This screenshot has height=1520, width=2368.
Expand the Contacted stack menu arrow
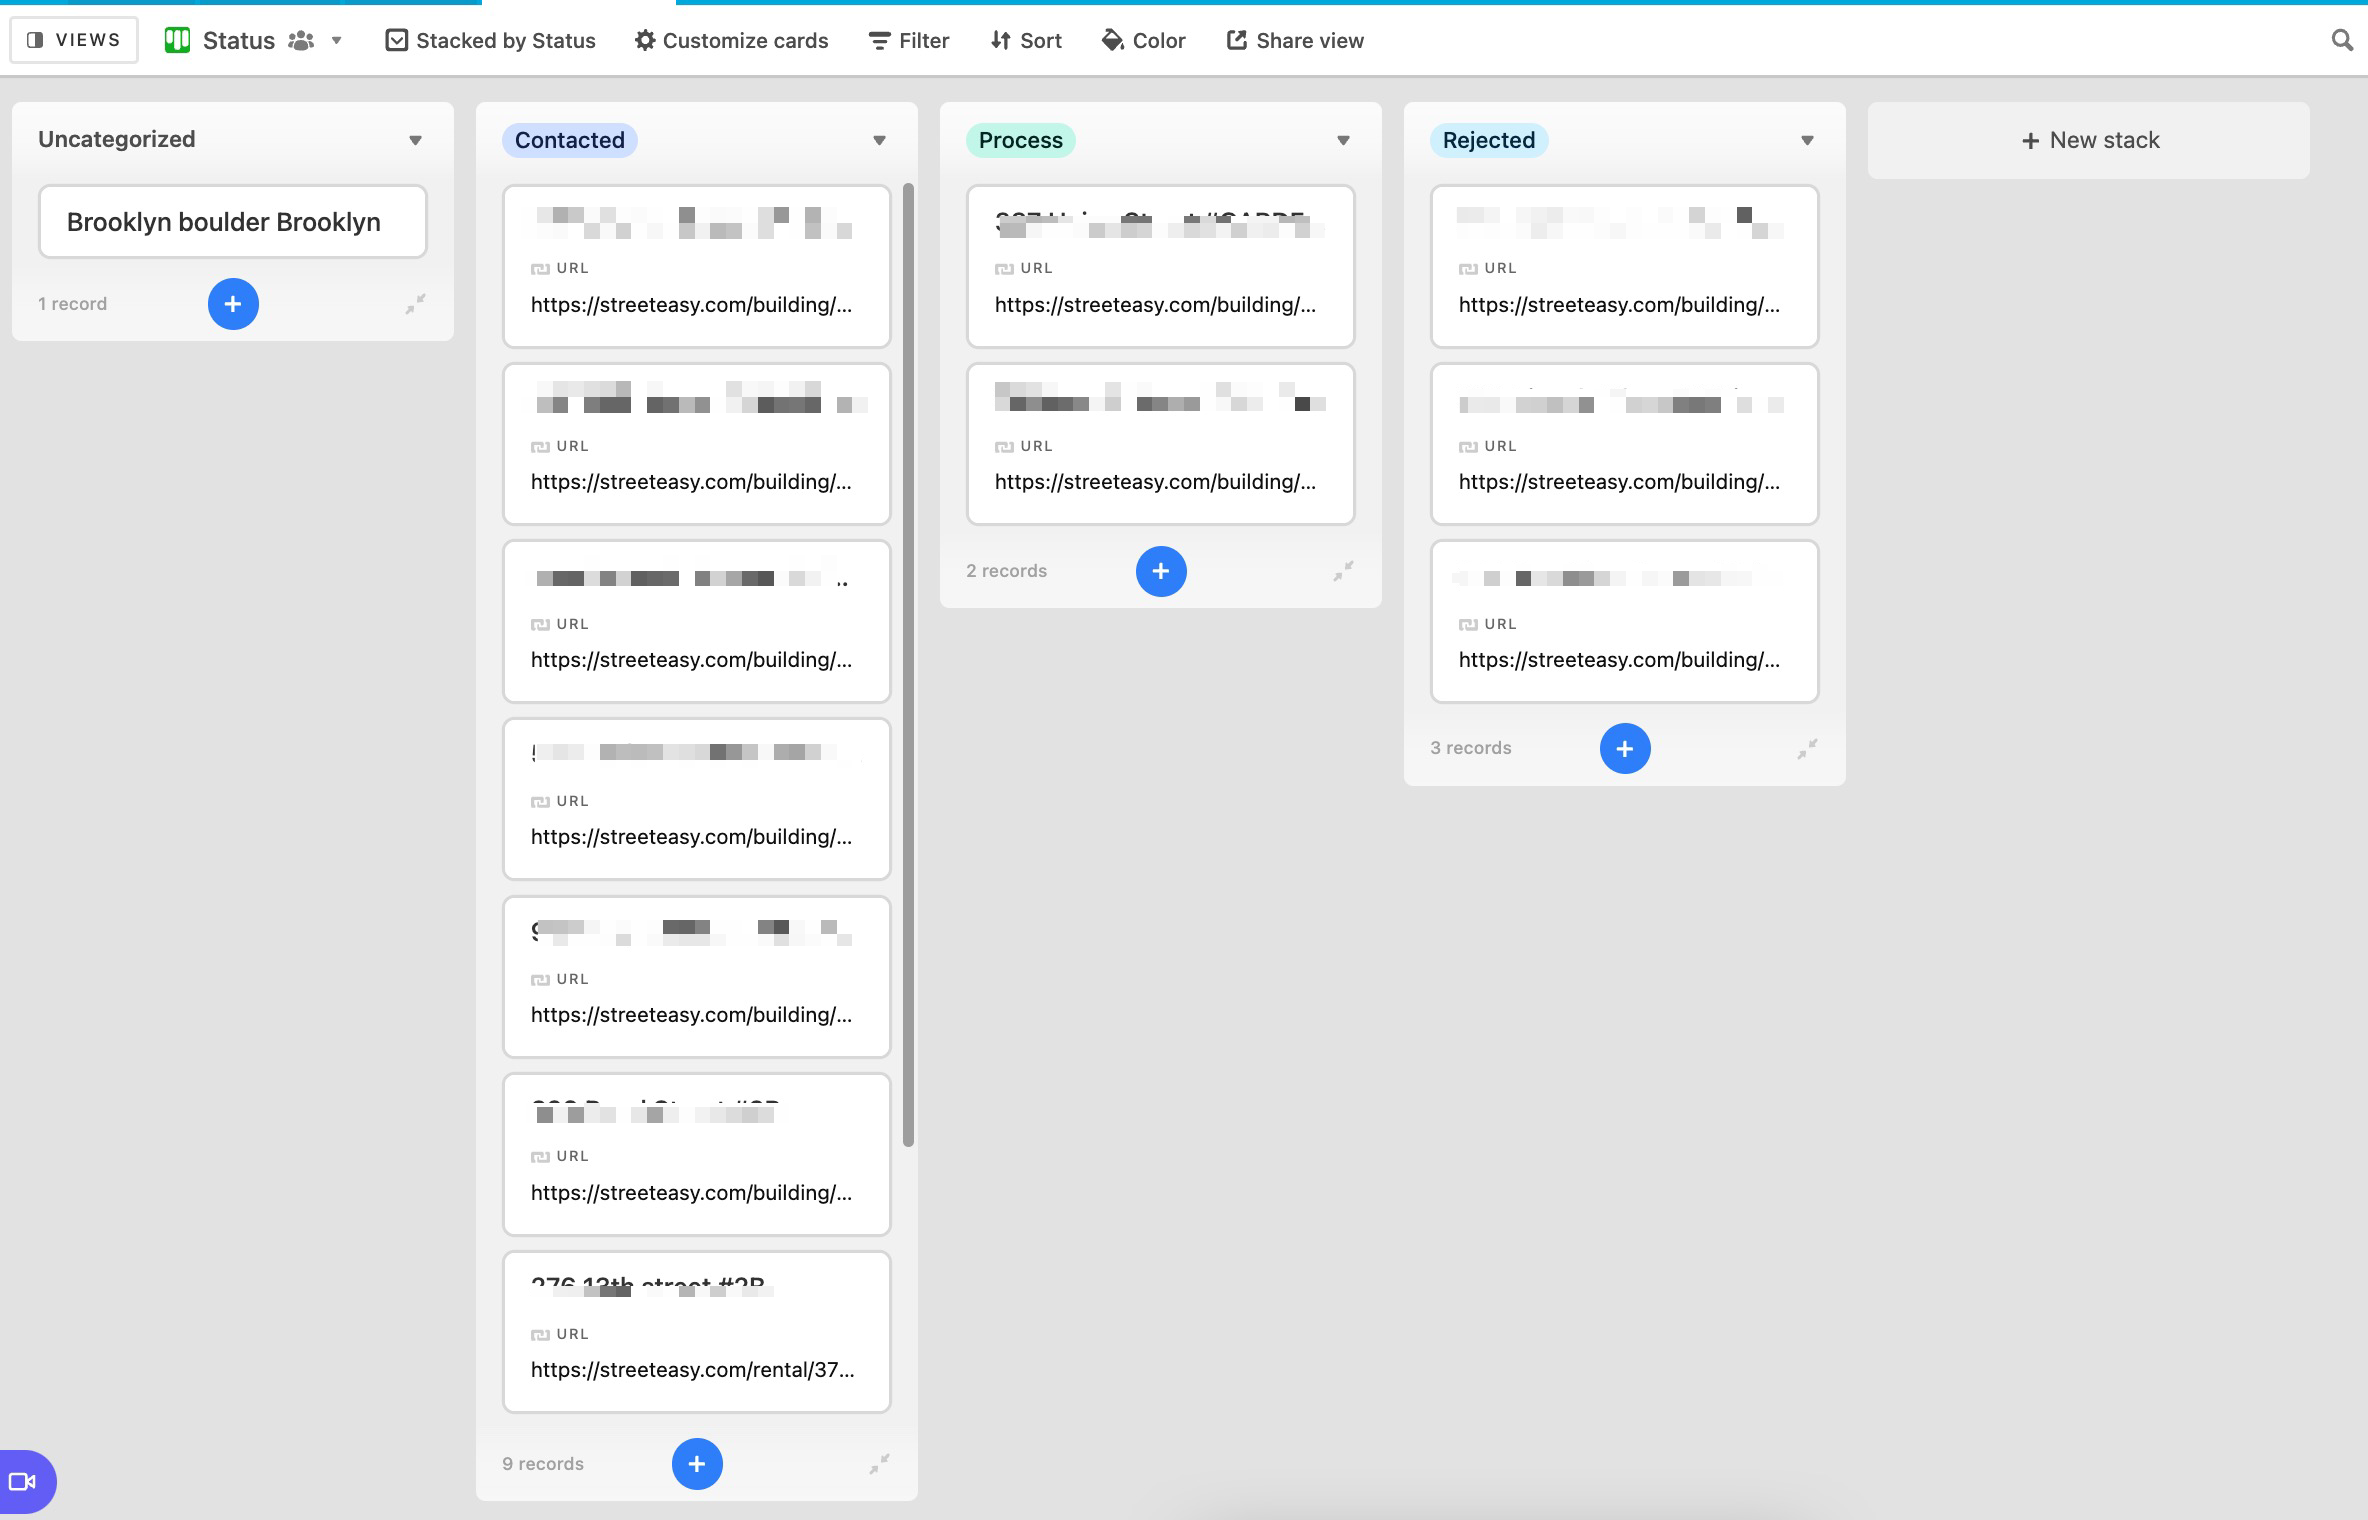point(879,140)
